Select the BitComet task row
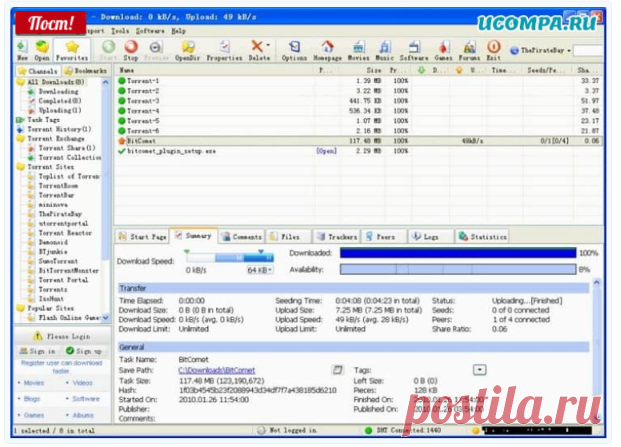 coord(358,141)
